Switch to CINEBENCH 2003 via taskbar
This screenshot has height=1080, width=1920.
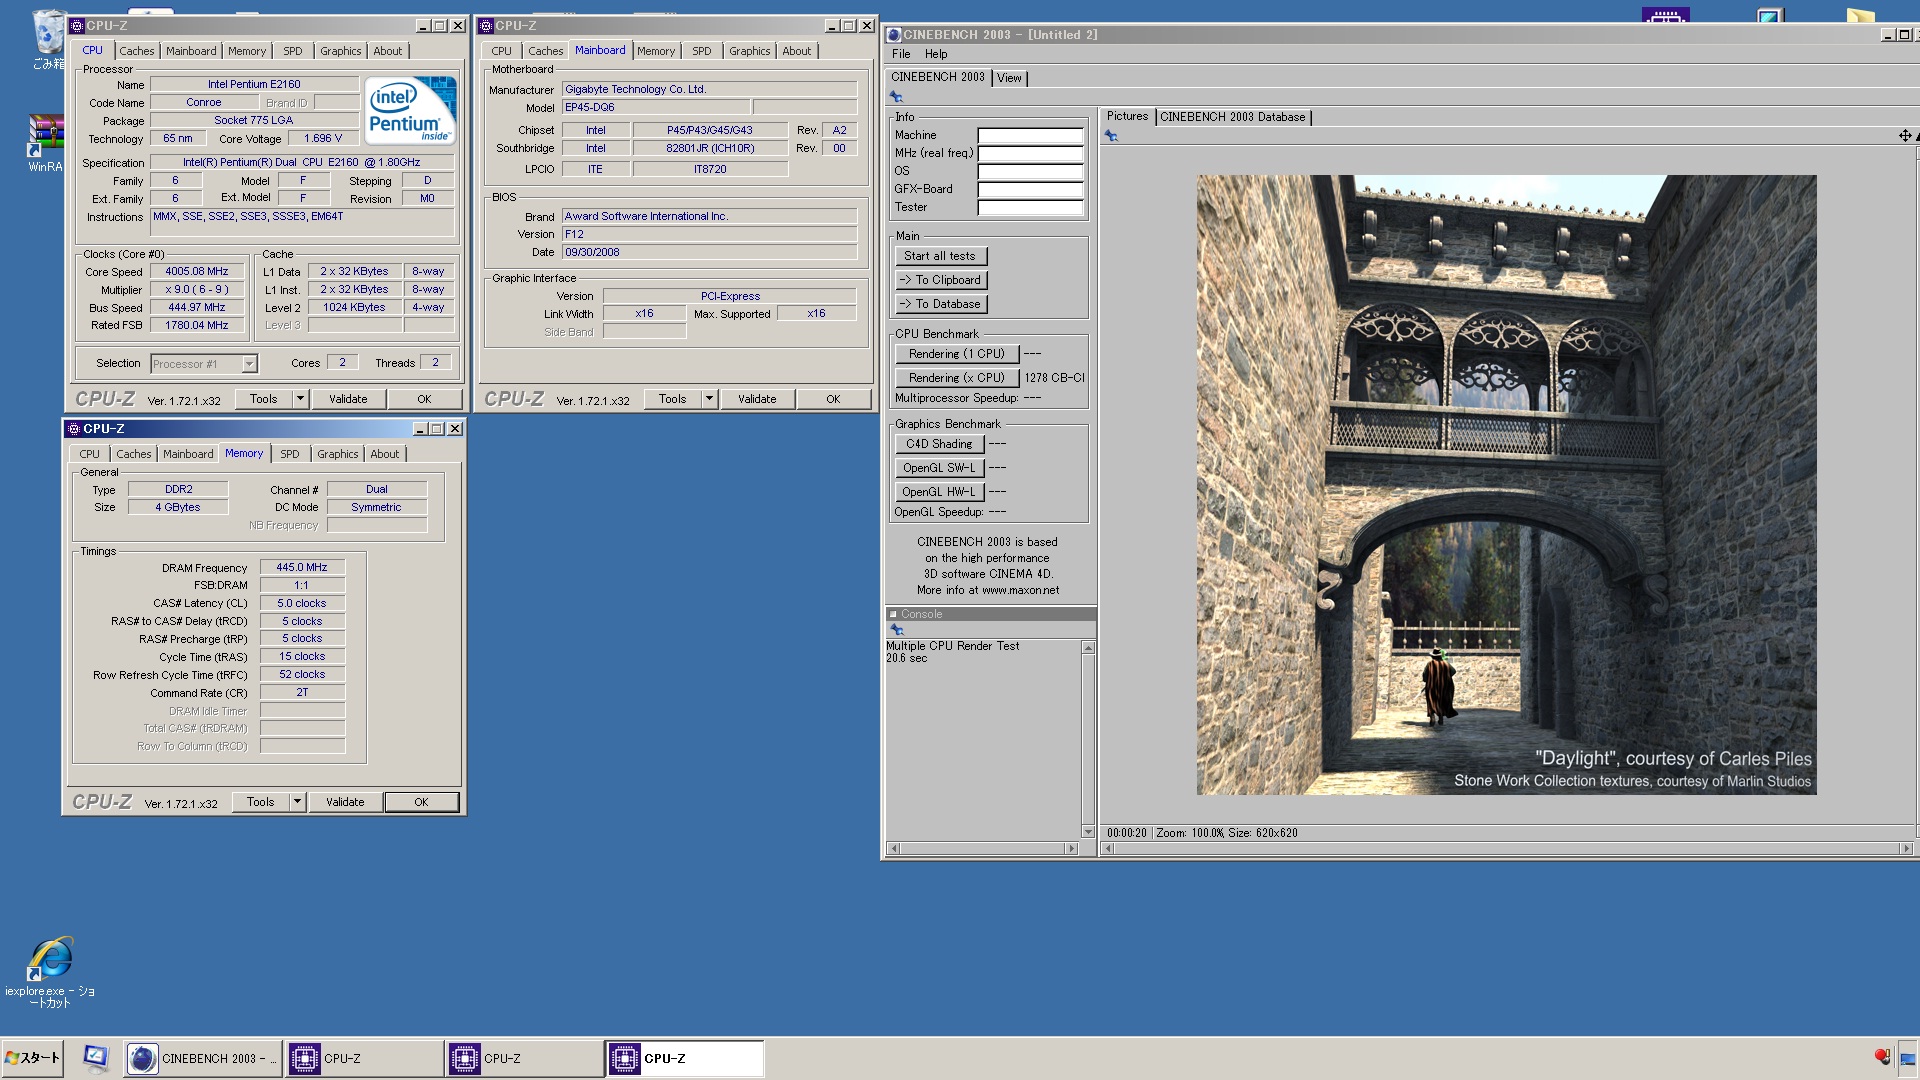pyautogui.click(x=202, y=1058)
